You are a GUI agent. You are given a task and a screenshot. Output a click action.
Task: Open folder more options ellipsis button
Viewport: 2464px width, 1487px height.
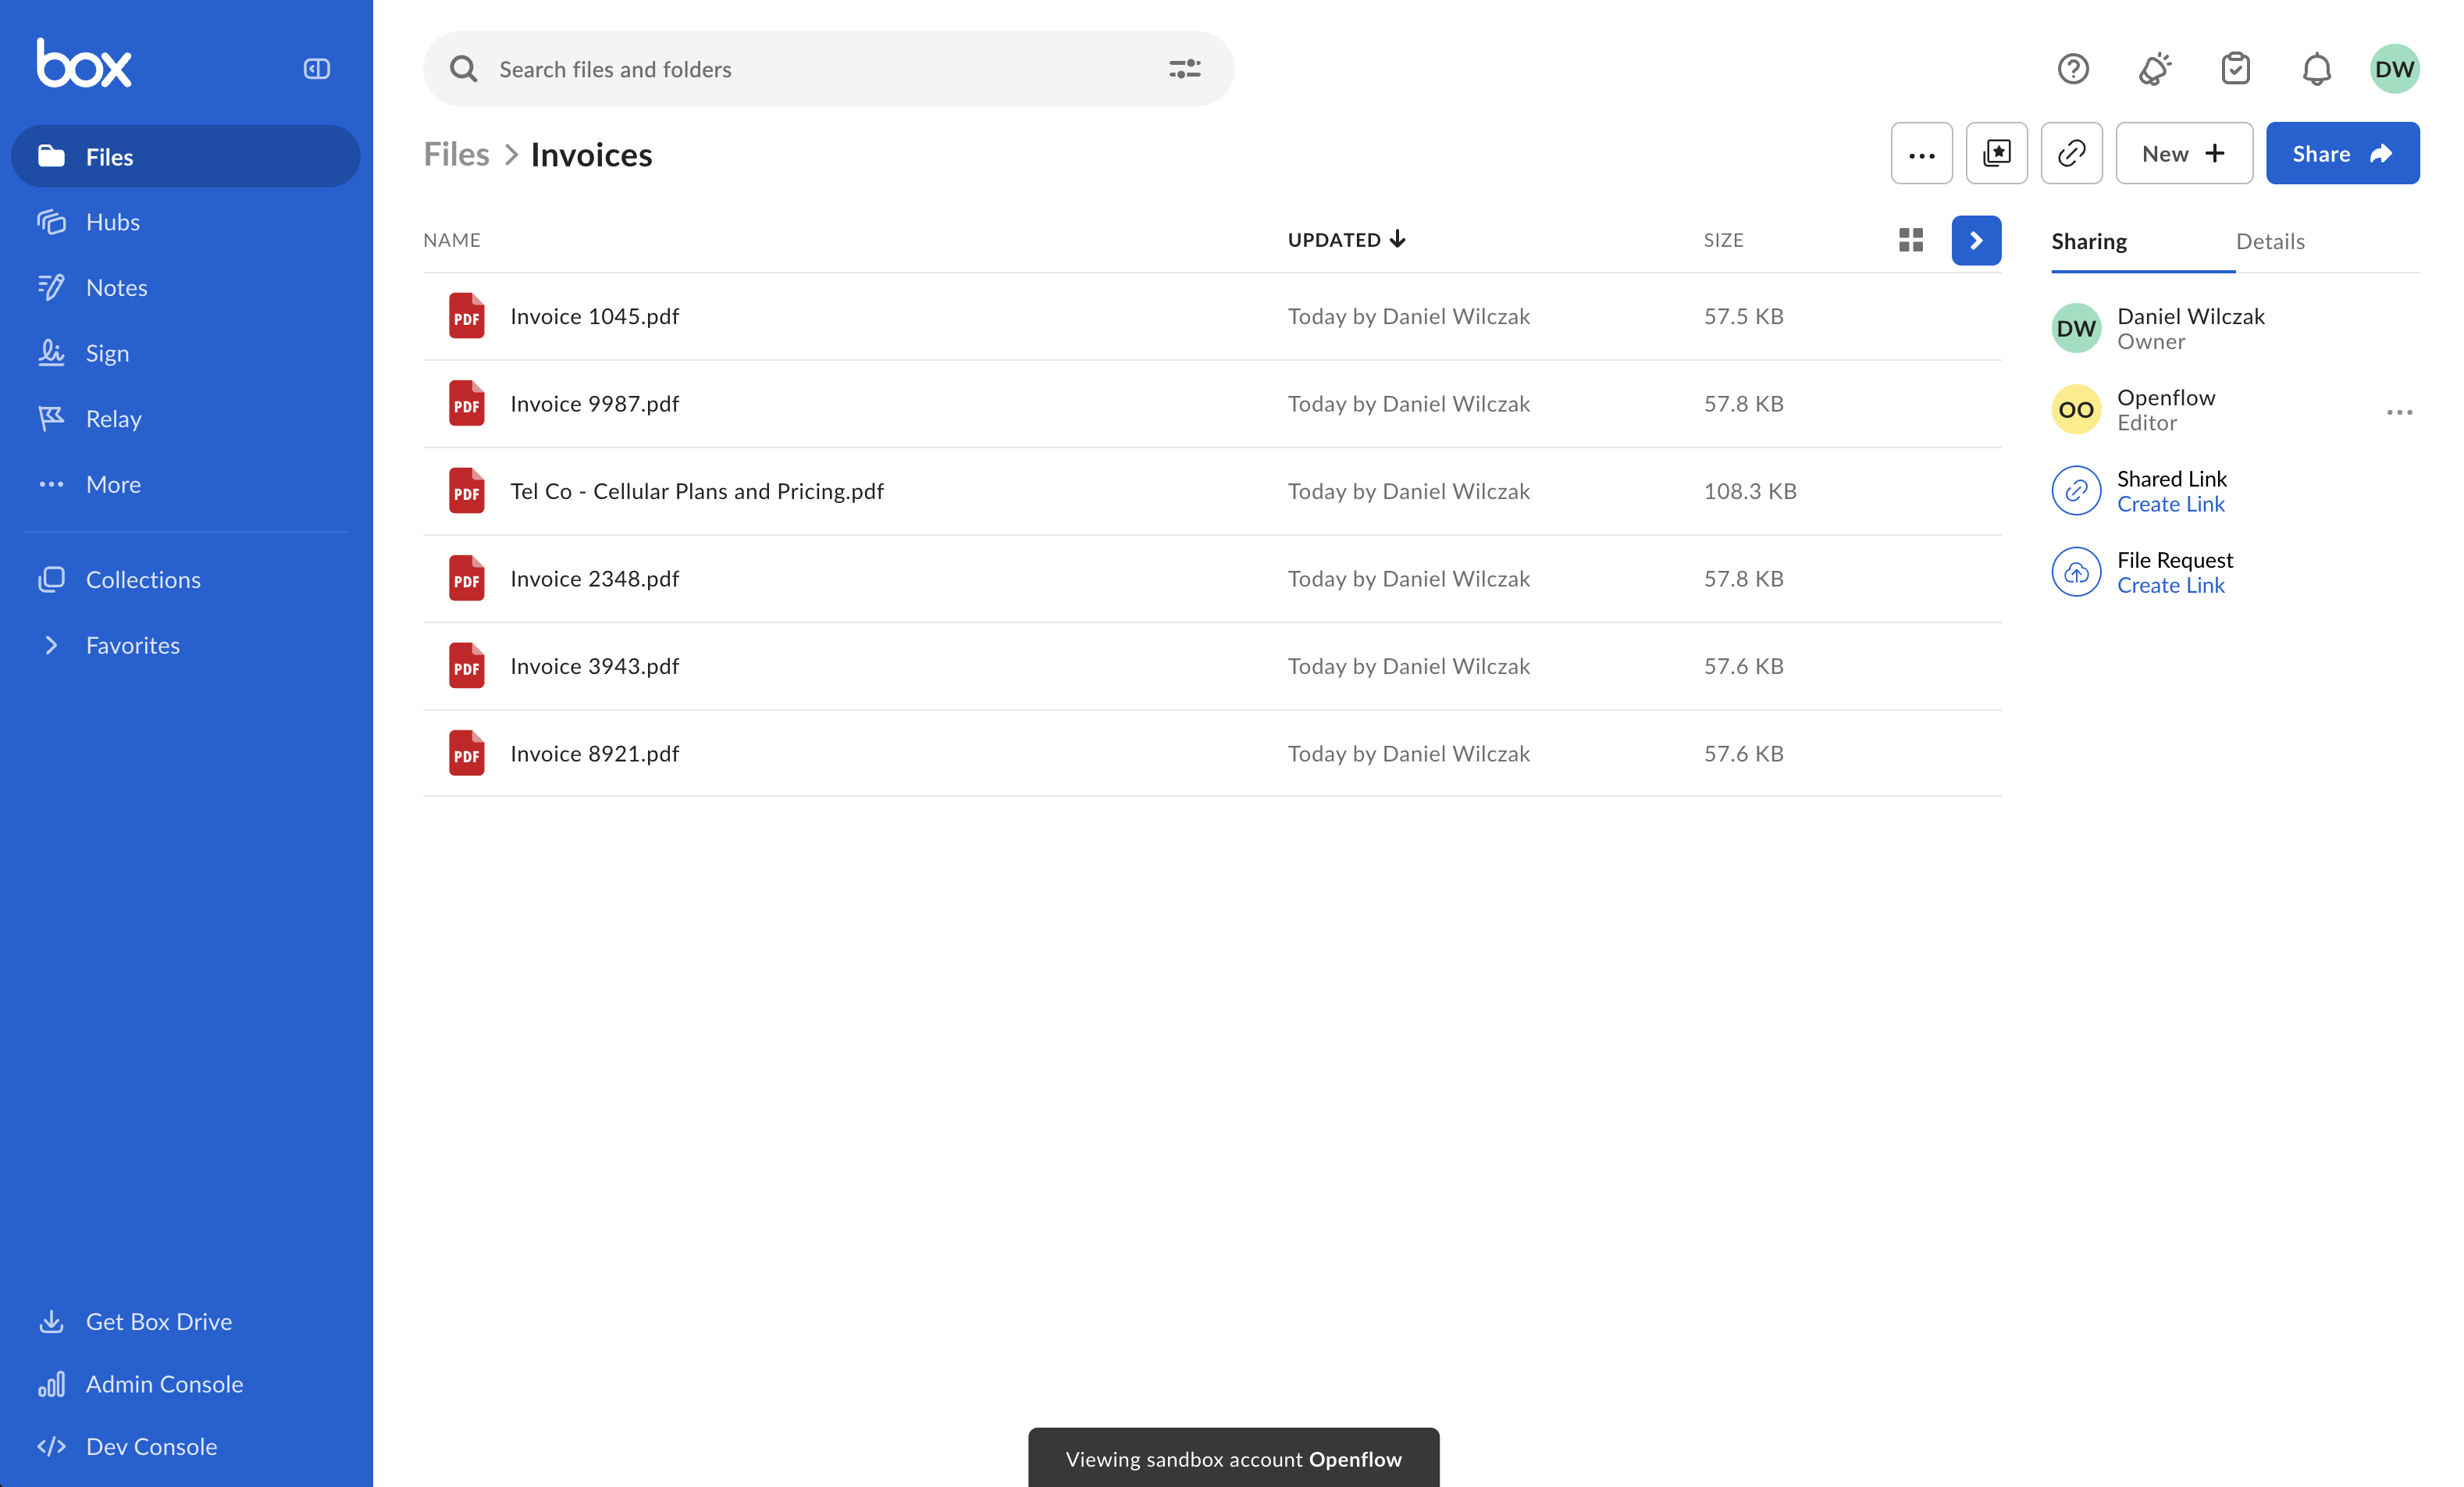1921,153
